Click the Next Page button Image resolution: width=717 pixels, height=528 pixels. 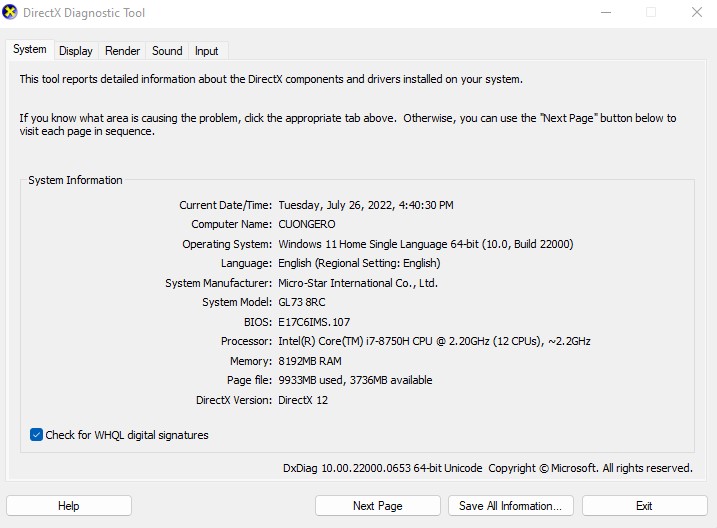pos(378,506)
